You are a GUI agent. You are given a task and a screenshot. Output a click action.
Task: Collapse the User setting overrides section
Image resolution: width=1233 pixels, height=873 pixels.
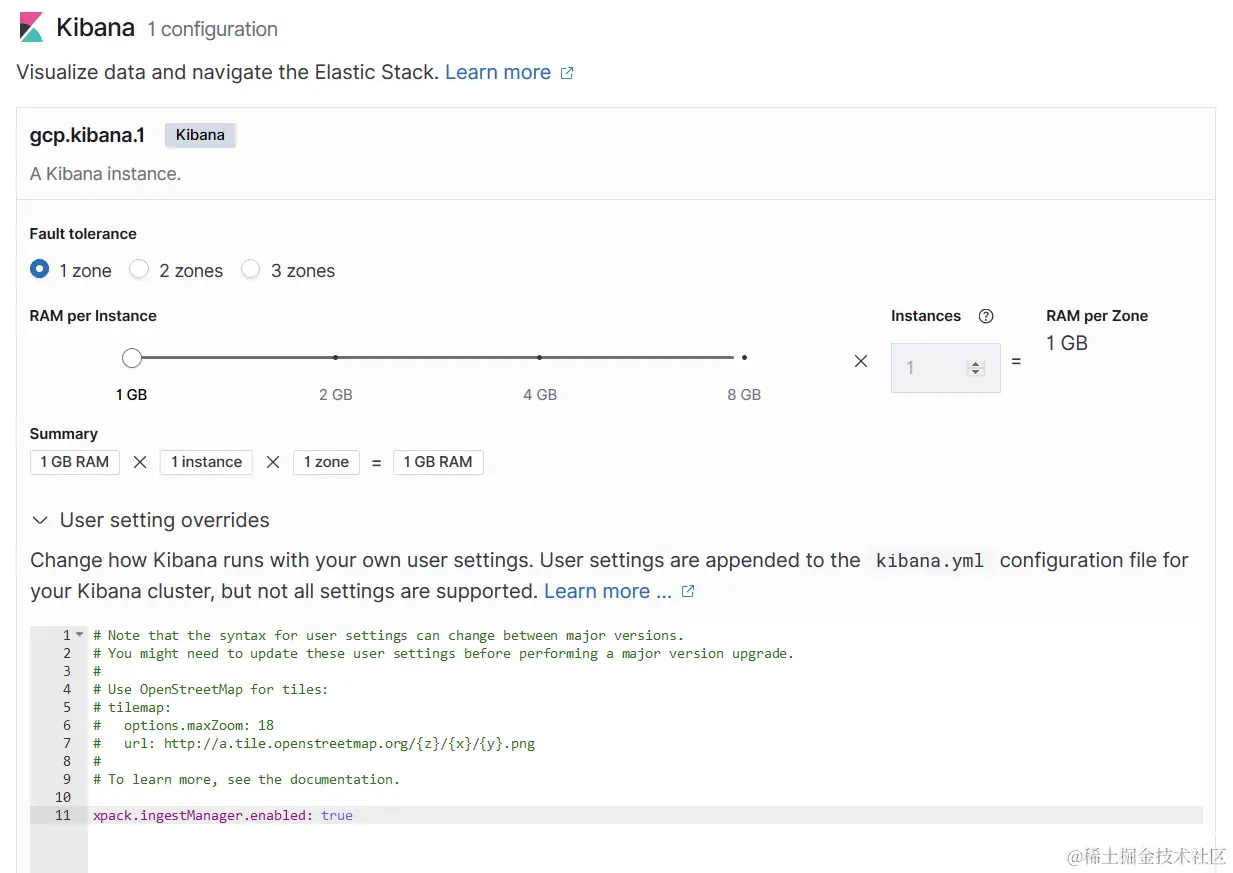pyautogui.click(x=40, y=520)
